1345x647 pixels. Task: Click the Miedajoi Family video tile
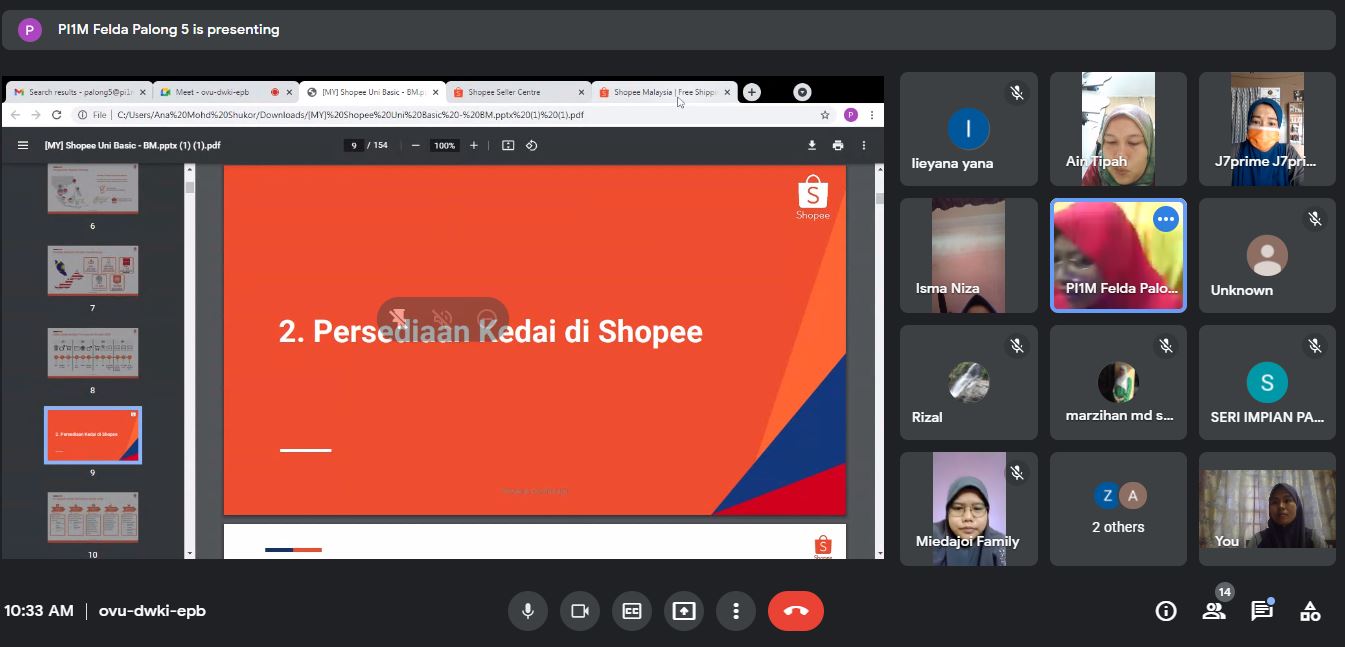[x=968, y=509]
